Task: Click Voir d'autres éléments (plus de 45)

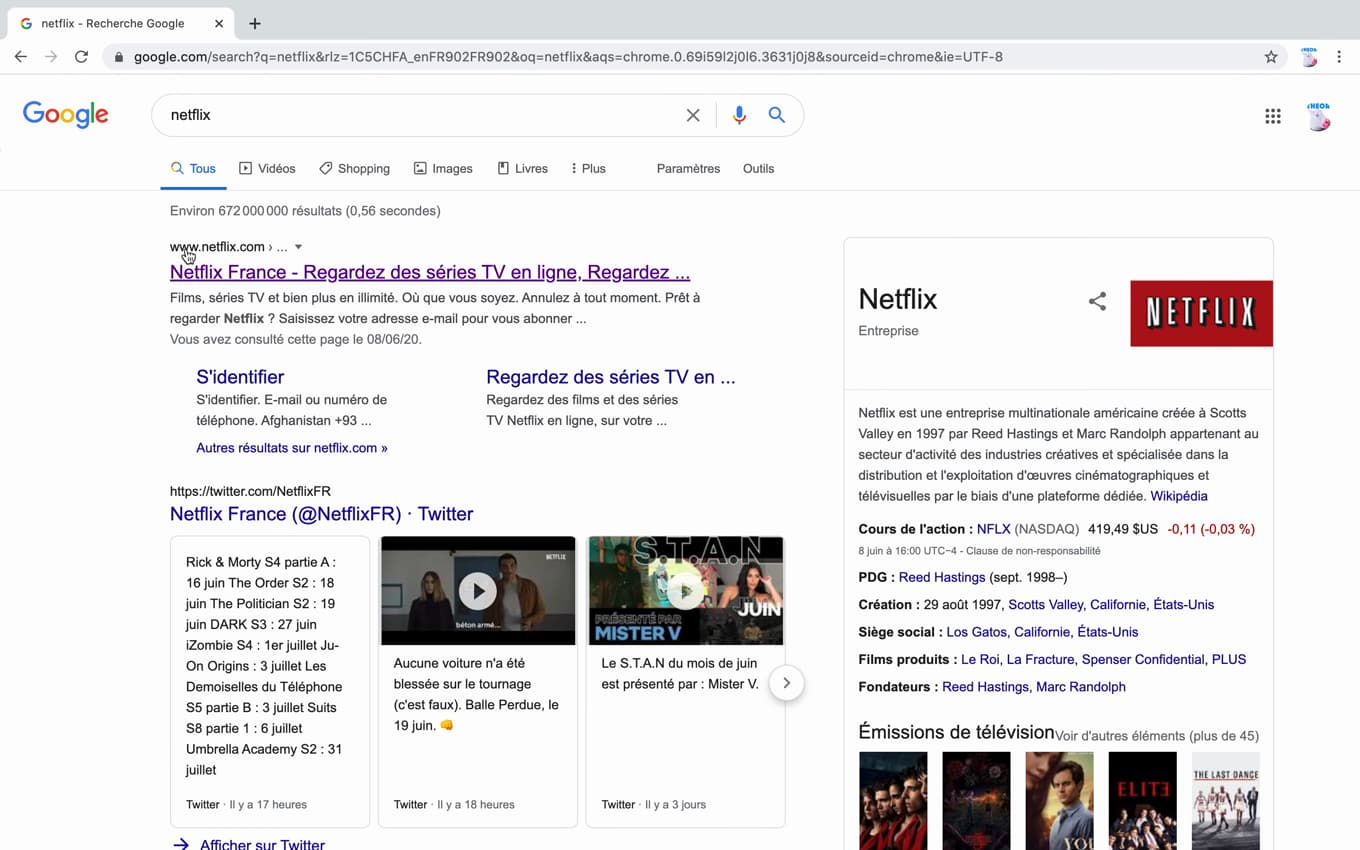Action: [1157, 736]
